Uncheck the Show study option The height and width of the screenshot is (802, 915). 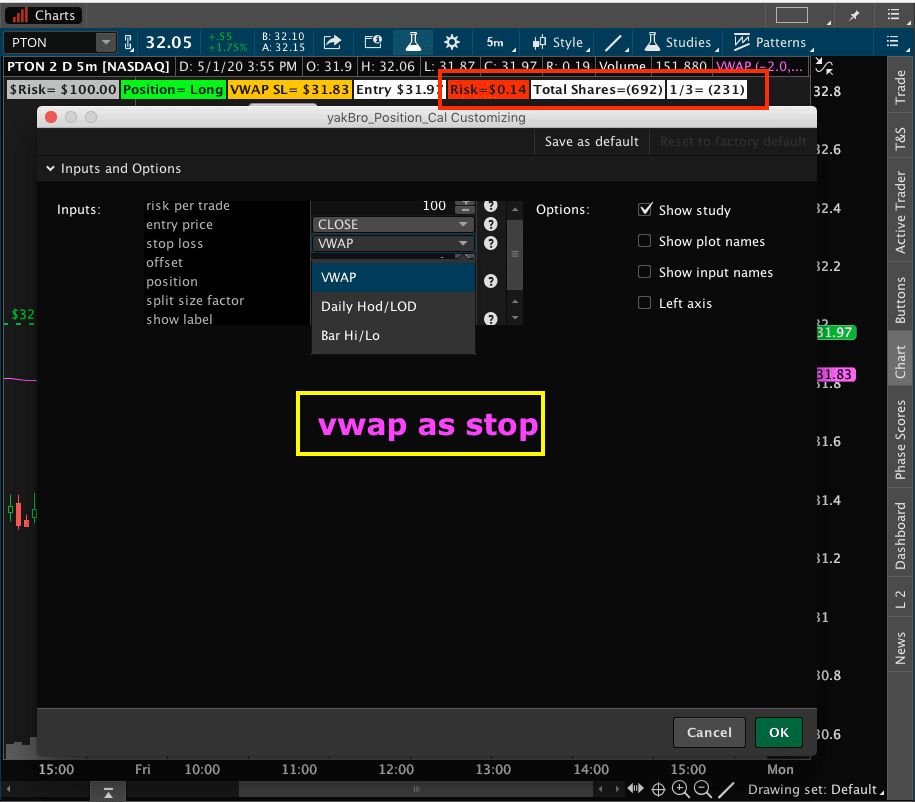coord(645,211)
